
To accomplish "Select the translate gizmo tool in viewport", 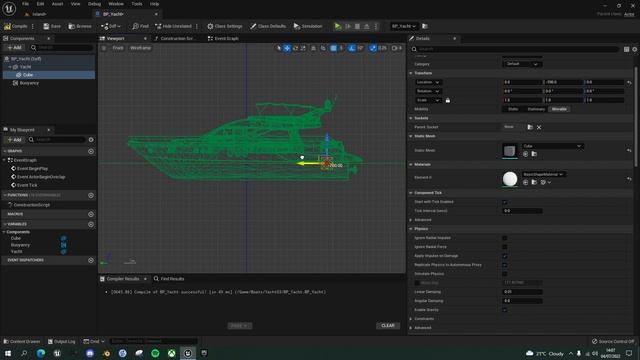I will [x=287, y=48].
